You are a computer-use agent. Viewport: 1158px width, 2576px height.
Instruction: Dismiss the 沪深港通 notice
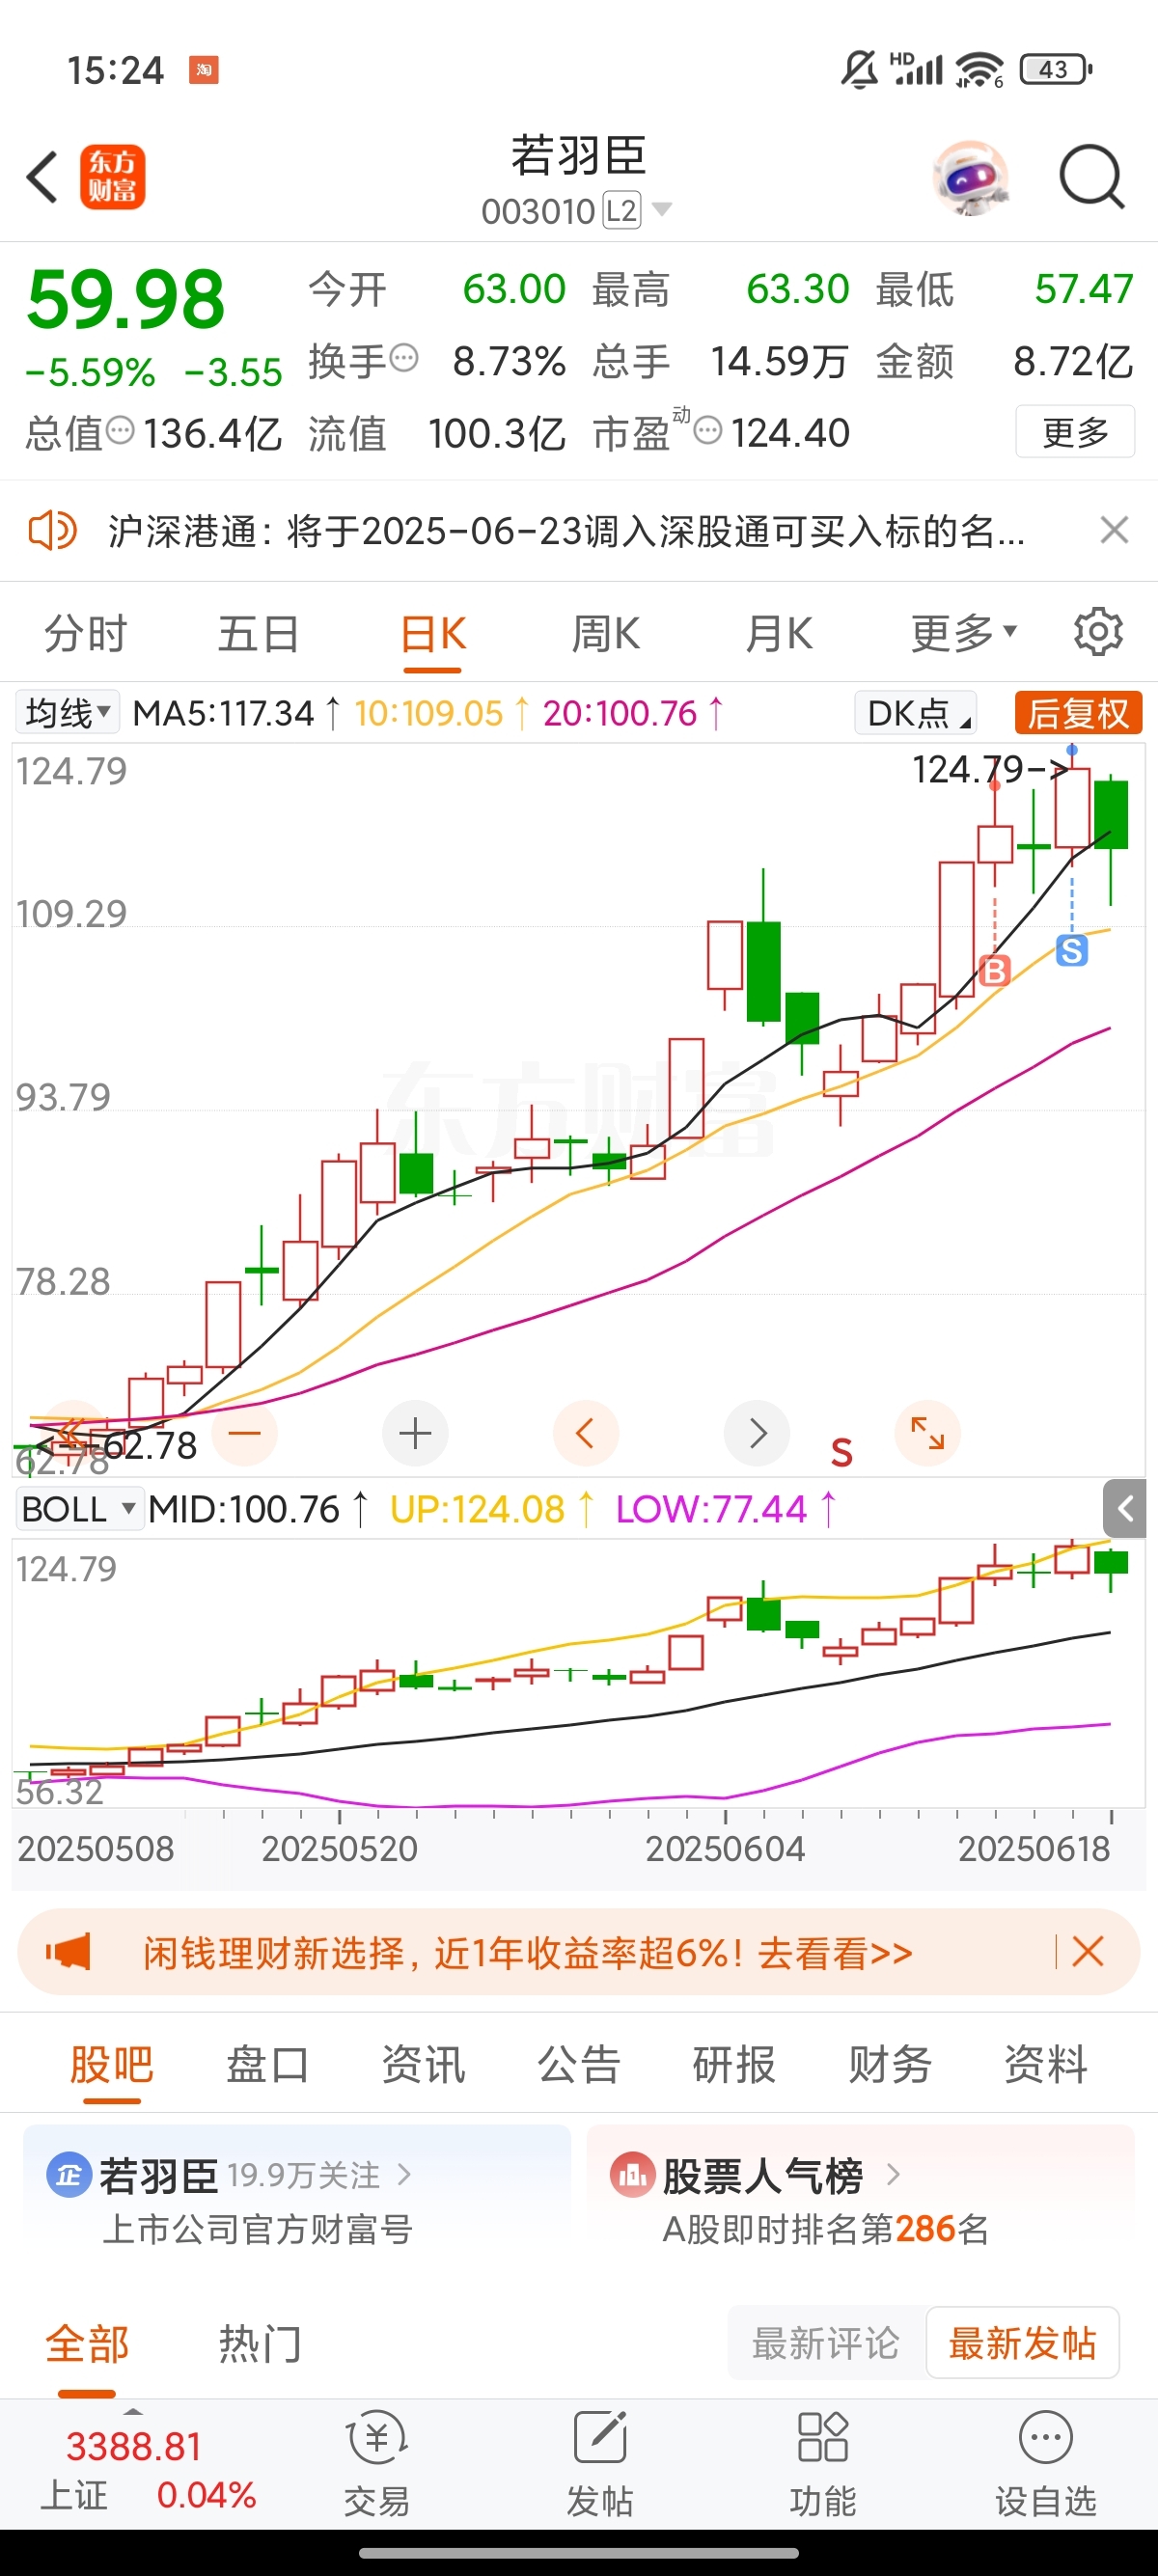click(1114, 530)
